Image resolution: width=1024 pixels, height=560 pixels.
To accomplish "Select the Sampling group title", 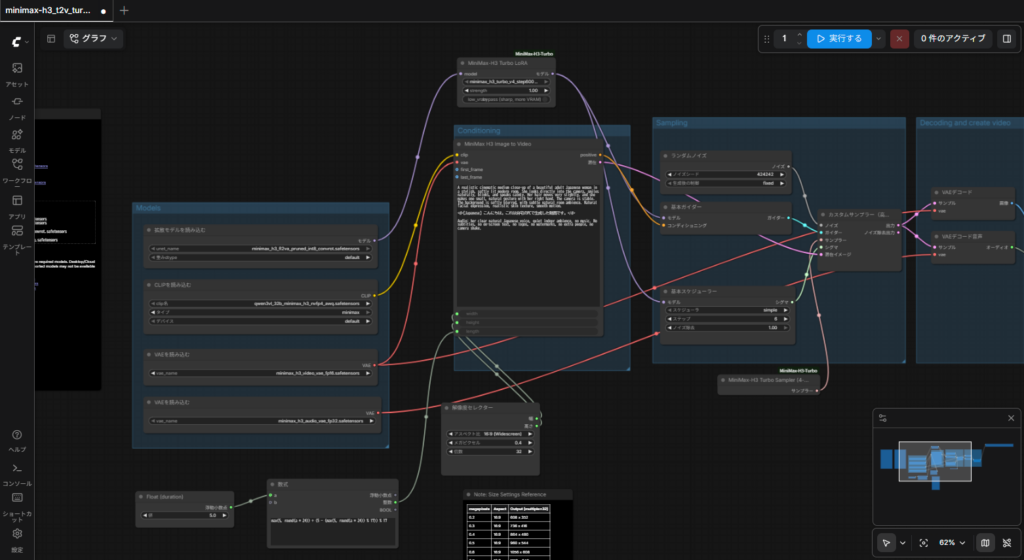I will (x=671, y=123).
